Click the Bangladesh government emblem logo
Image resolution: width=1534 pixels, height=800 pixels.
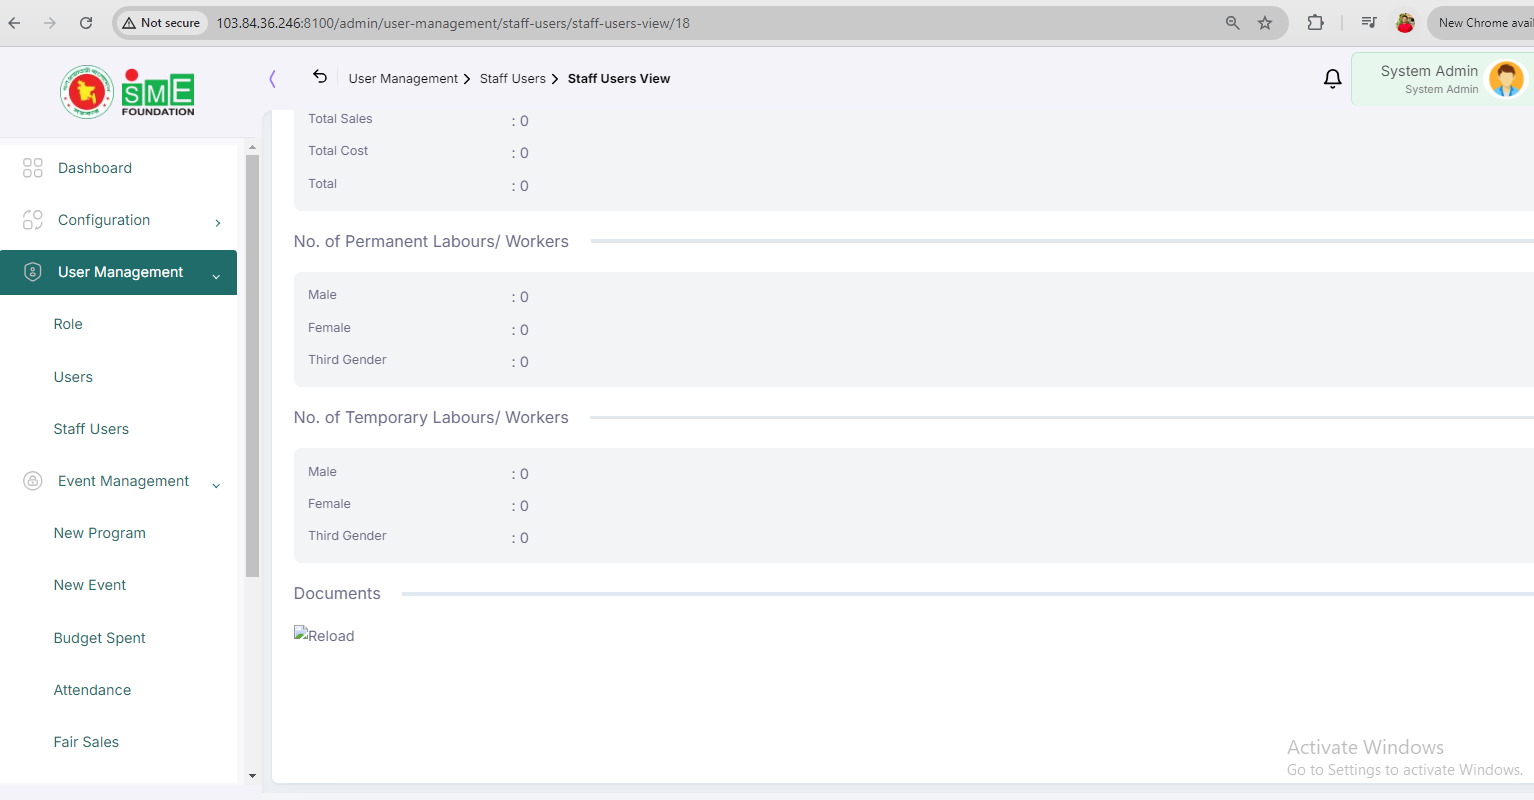pos(87,92)
